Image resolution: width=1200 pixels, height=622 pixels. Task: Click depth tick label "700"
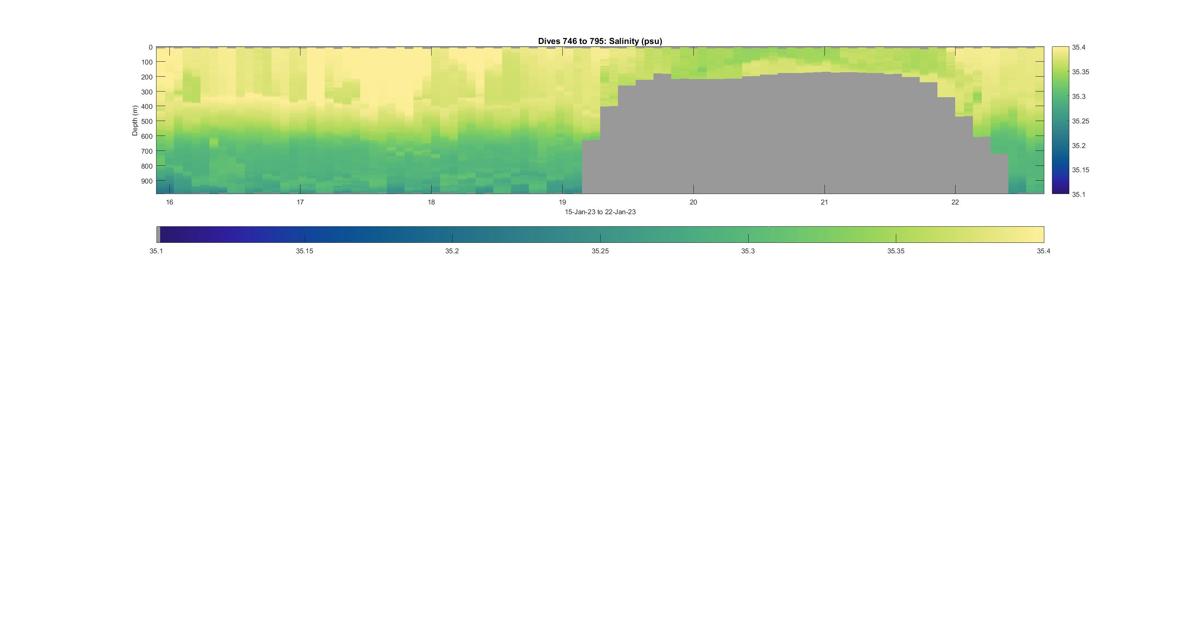(x=146, y=151)
